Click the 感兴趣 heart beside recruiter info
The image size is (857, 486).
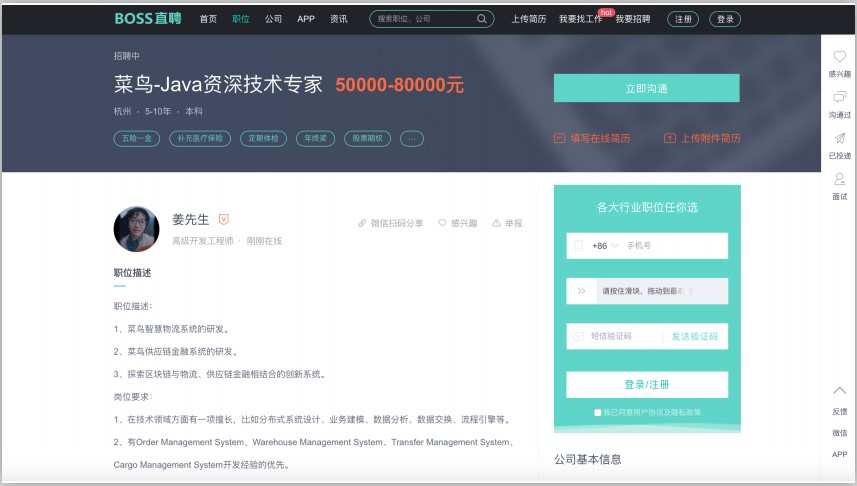tap(442, 223)
